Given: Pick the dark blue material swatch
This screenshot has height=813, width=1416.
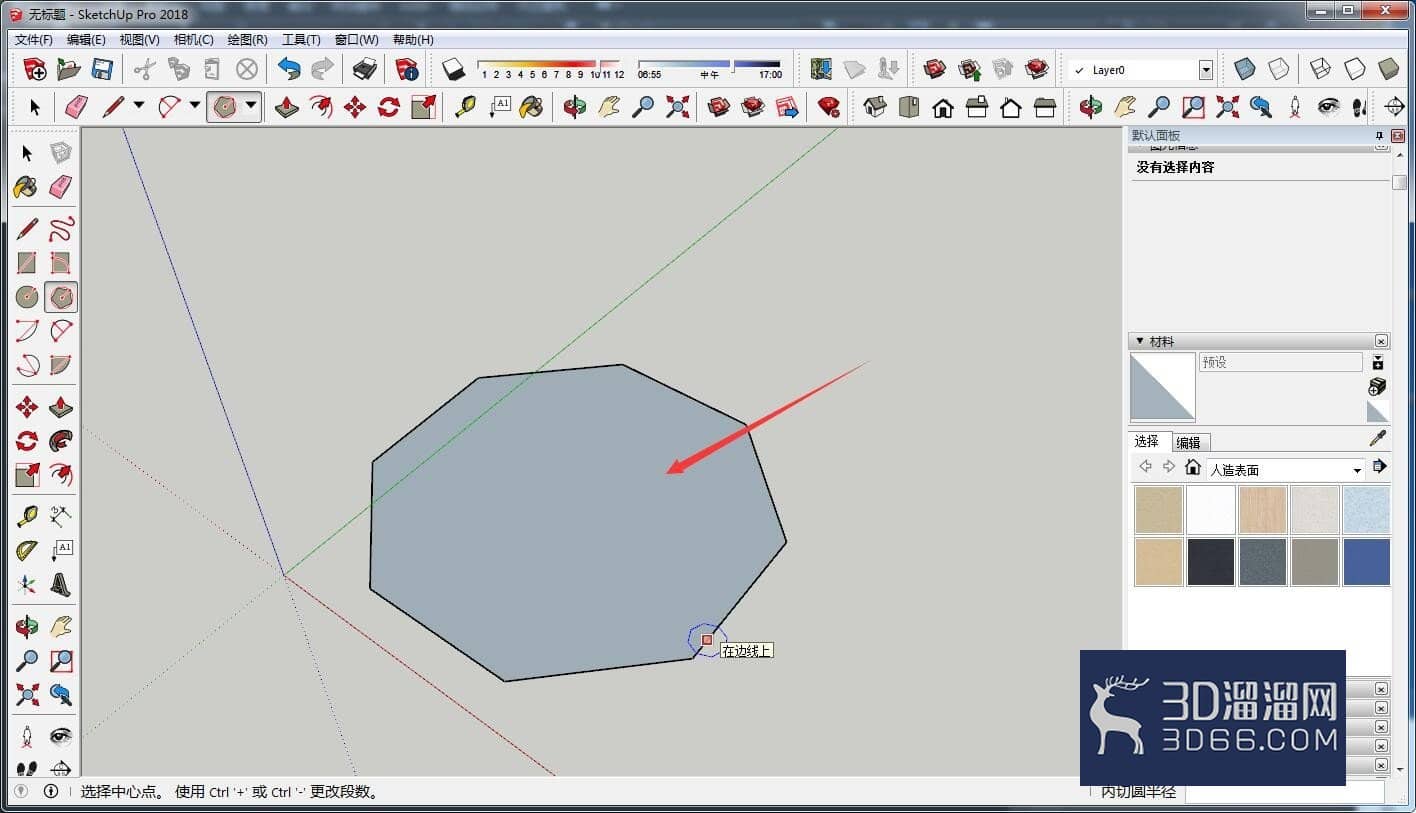Looking at the screenshot, I should click(x=1366, y=562).
